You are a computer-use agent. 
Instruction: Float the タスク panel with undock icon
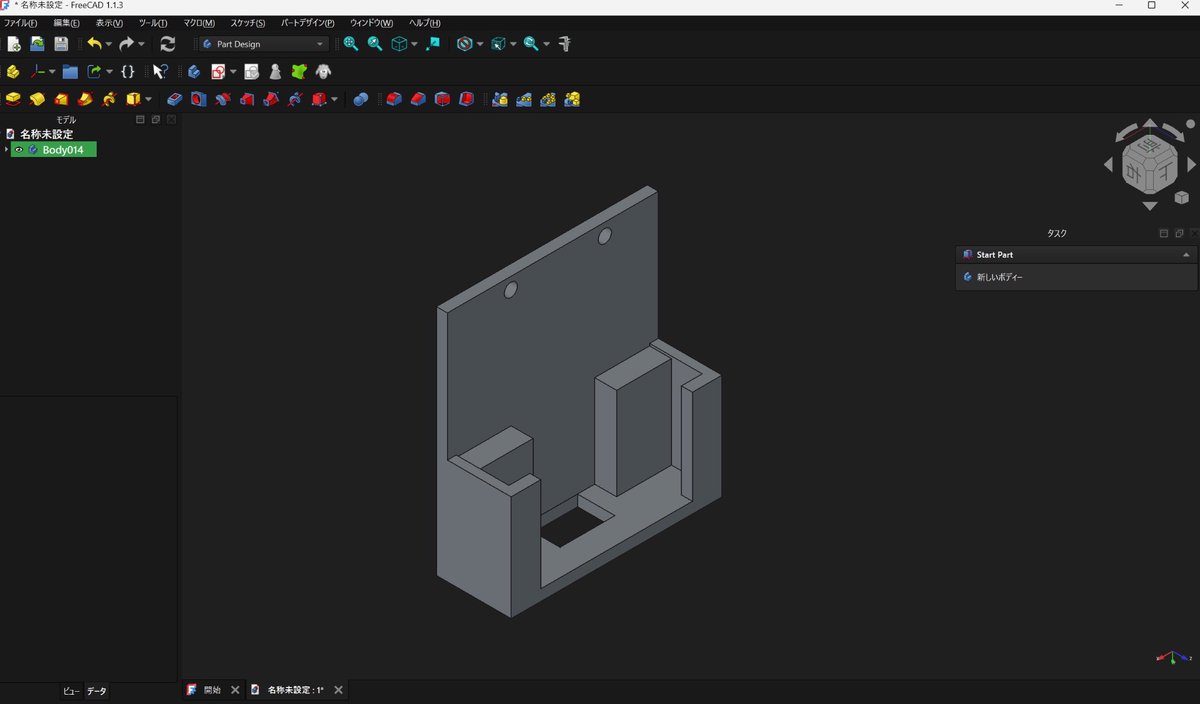[x=1180, y=233]
